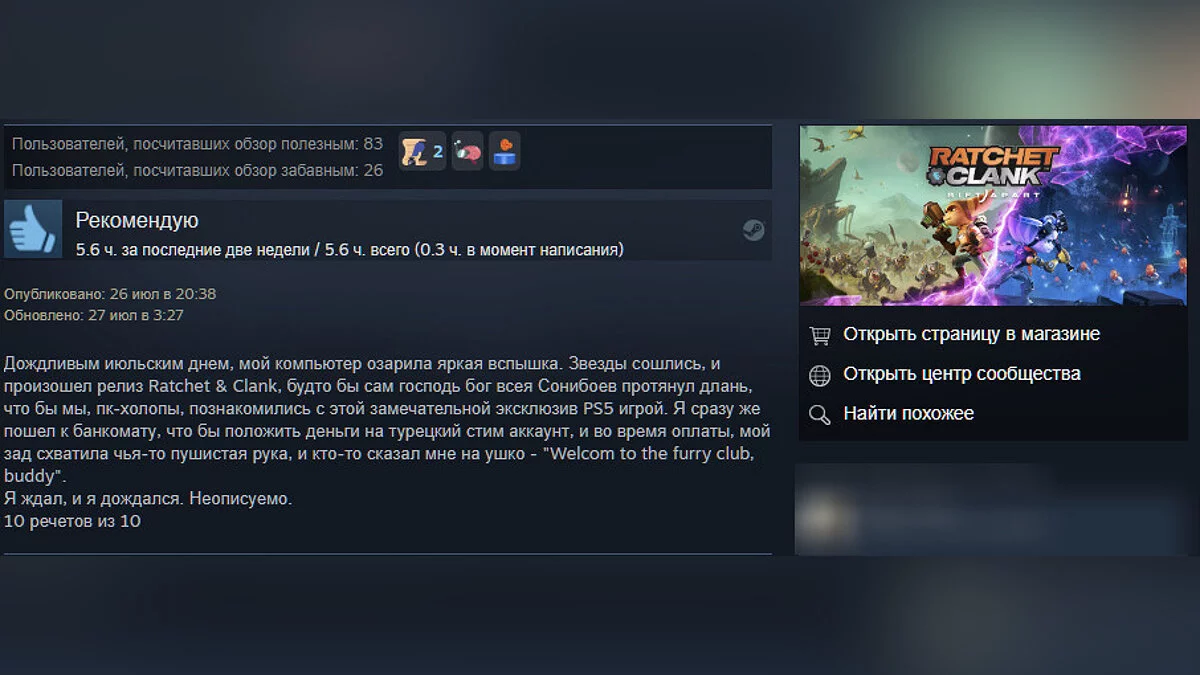Click the Steam logo icon in review header
The height and width of the screenshot is (675, 1200).
click(753, 230)
